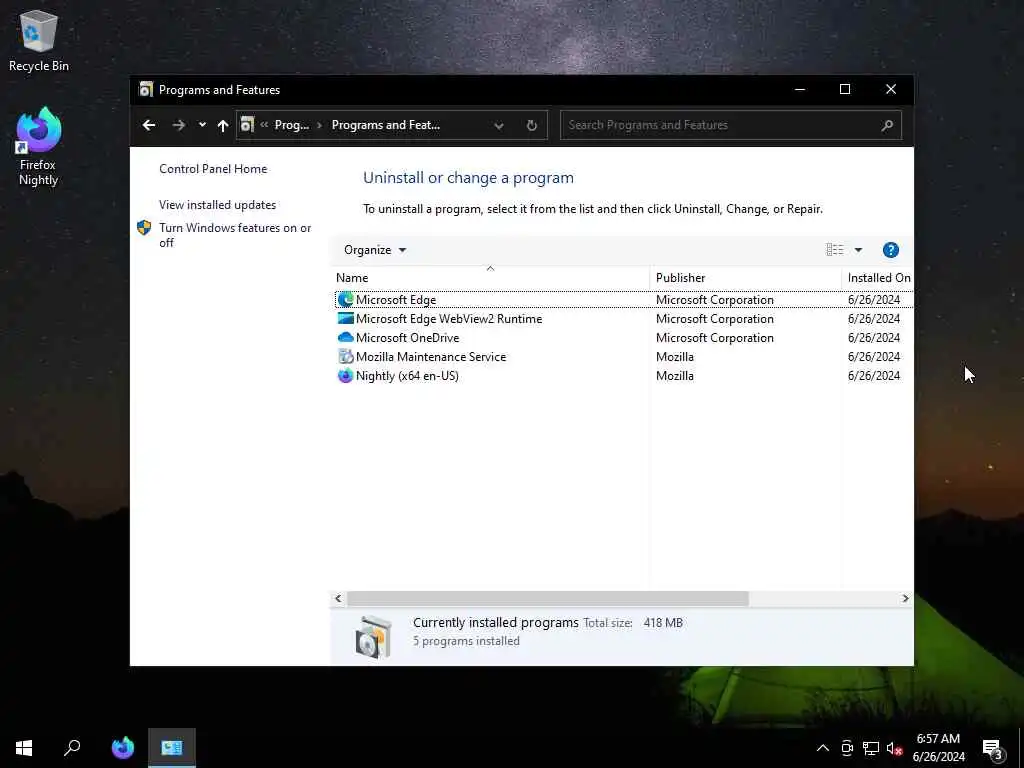Open the recent locations dropdown arrow

[x=202, y=125]
